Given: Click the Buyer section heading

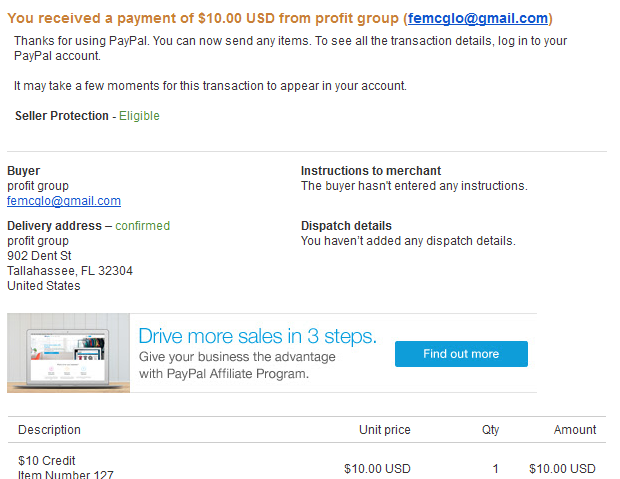Looking at the screenshot, I should point(23,170).
